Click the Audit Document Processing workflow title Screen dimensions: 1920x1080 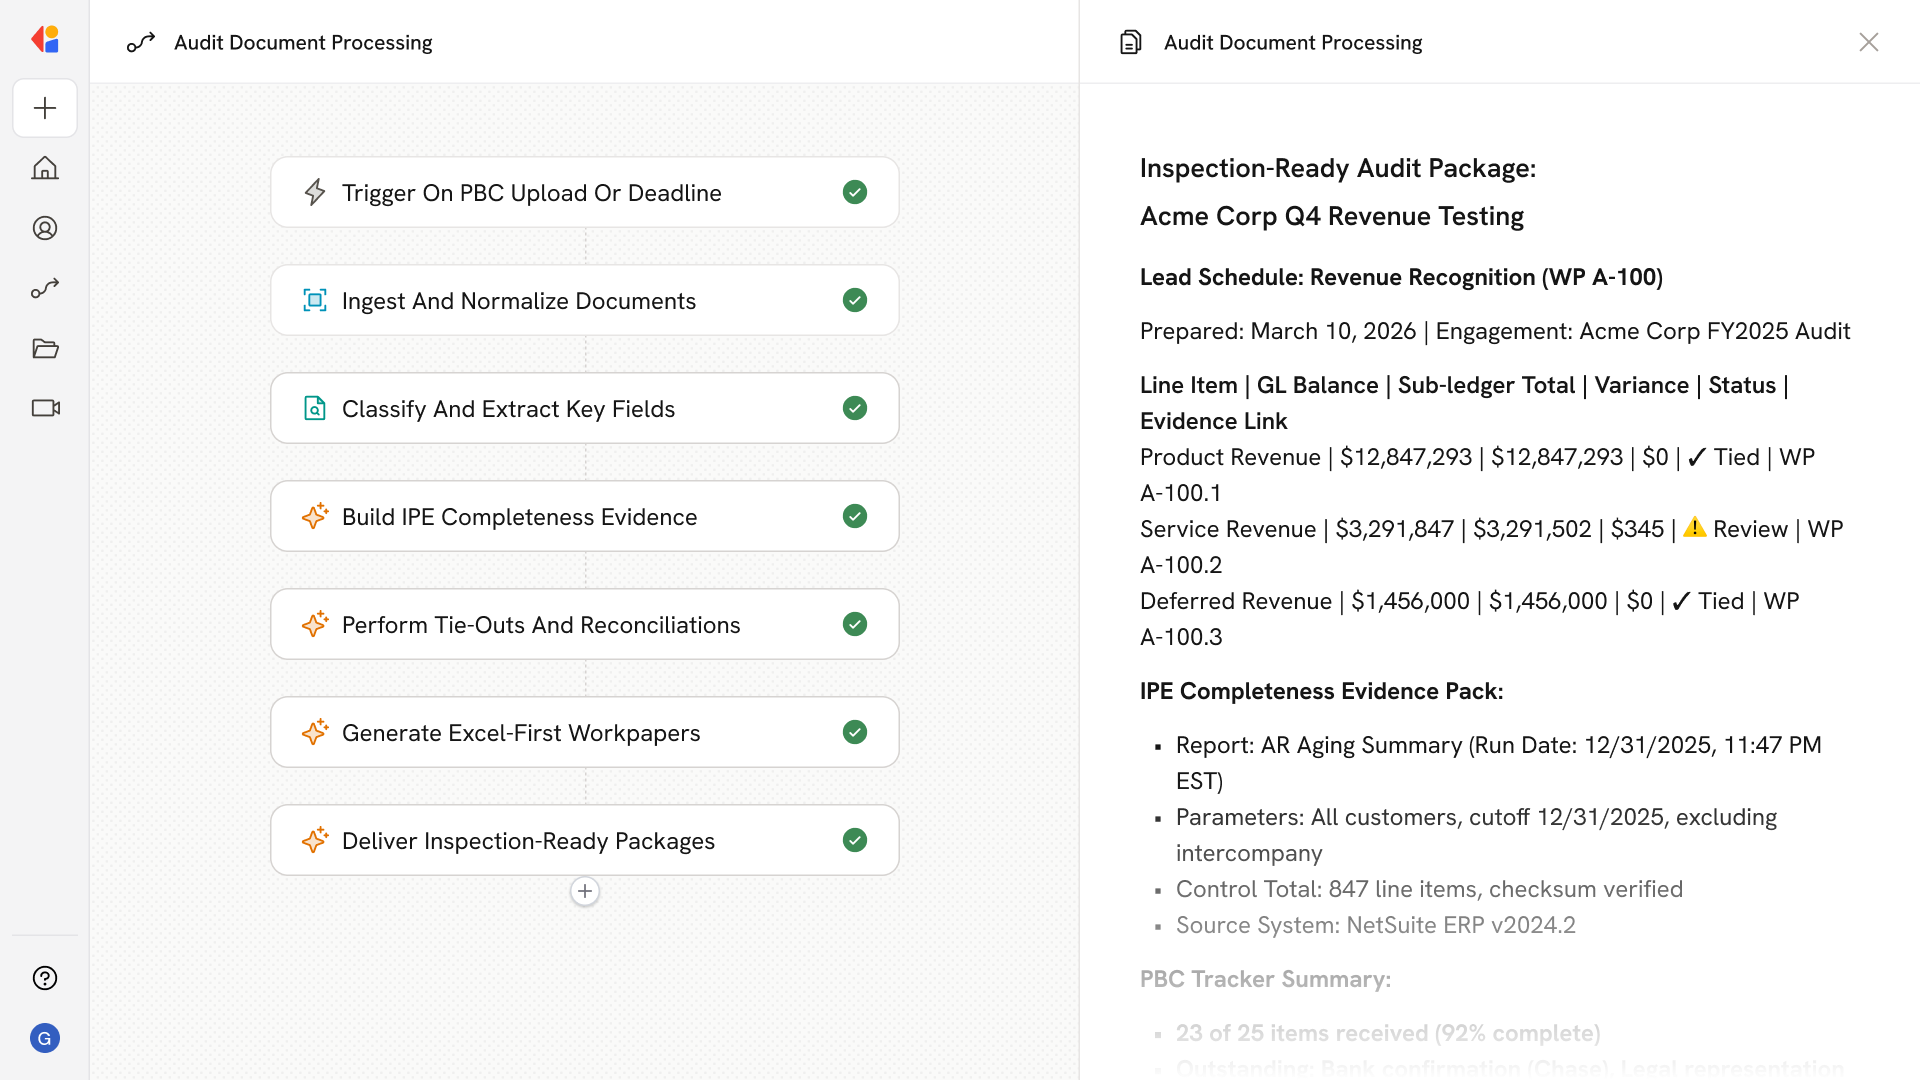(303, 42)
